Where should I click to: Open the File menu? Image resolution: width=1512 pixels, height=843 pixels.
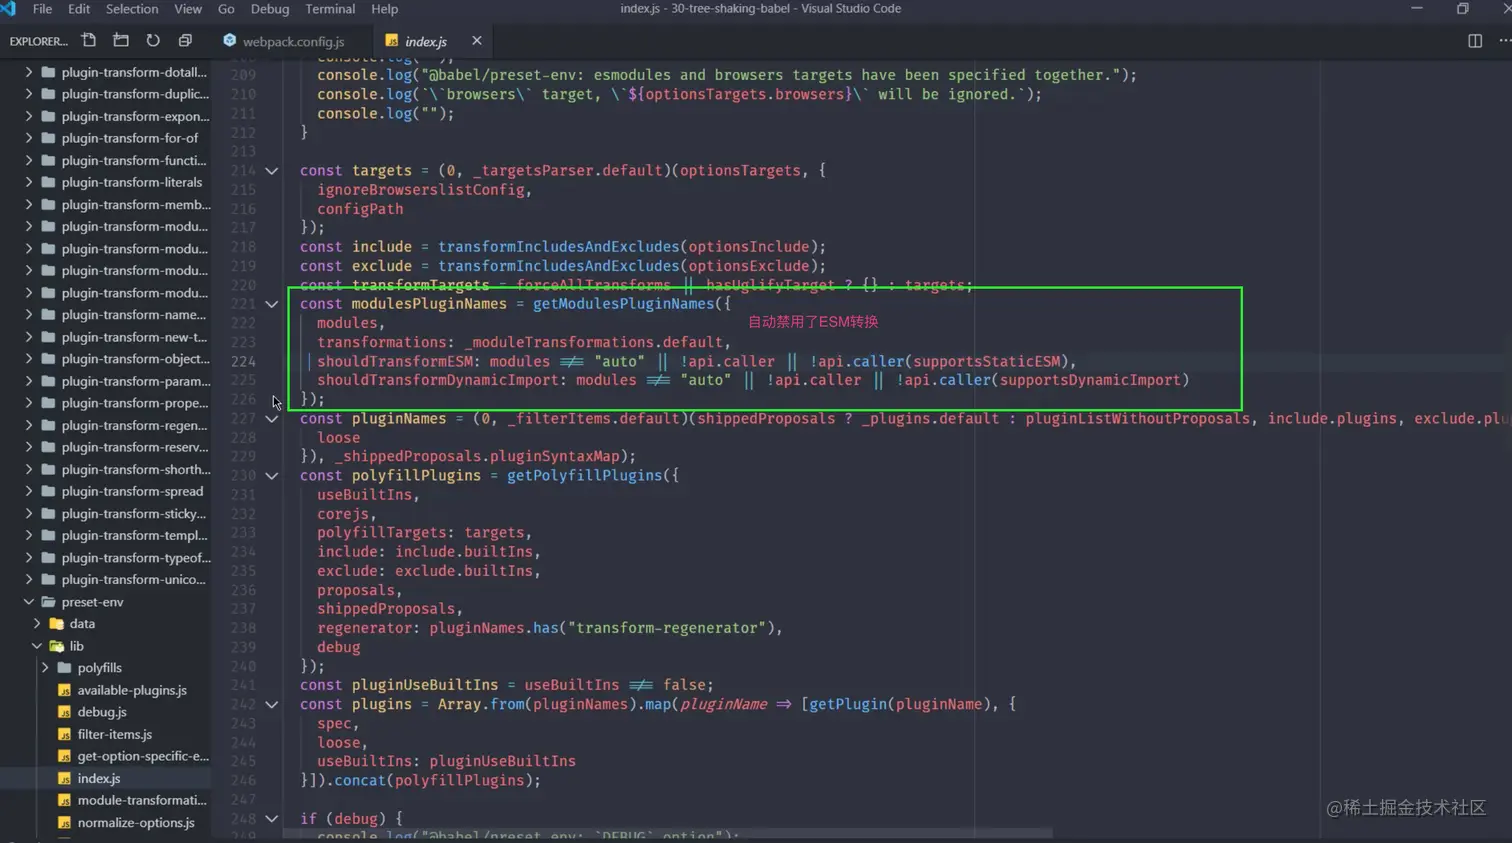pos(43,9)
